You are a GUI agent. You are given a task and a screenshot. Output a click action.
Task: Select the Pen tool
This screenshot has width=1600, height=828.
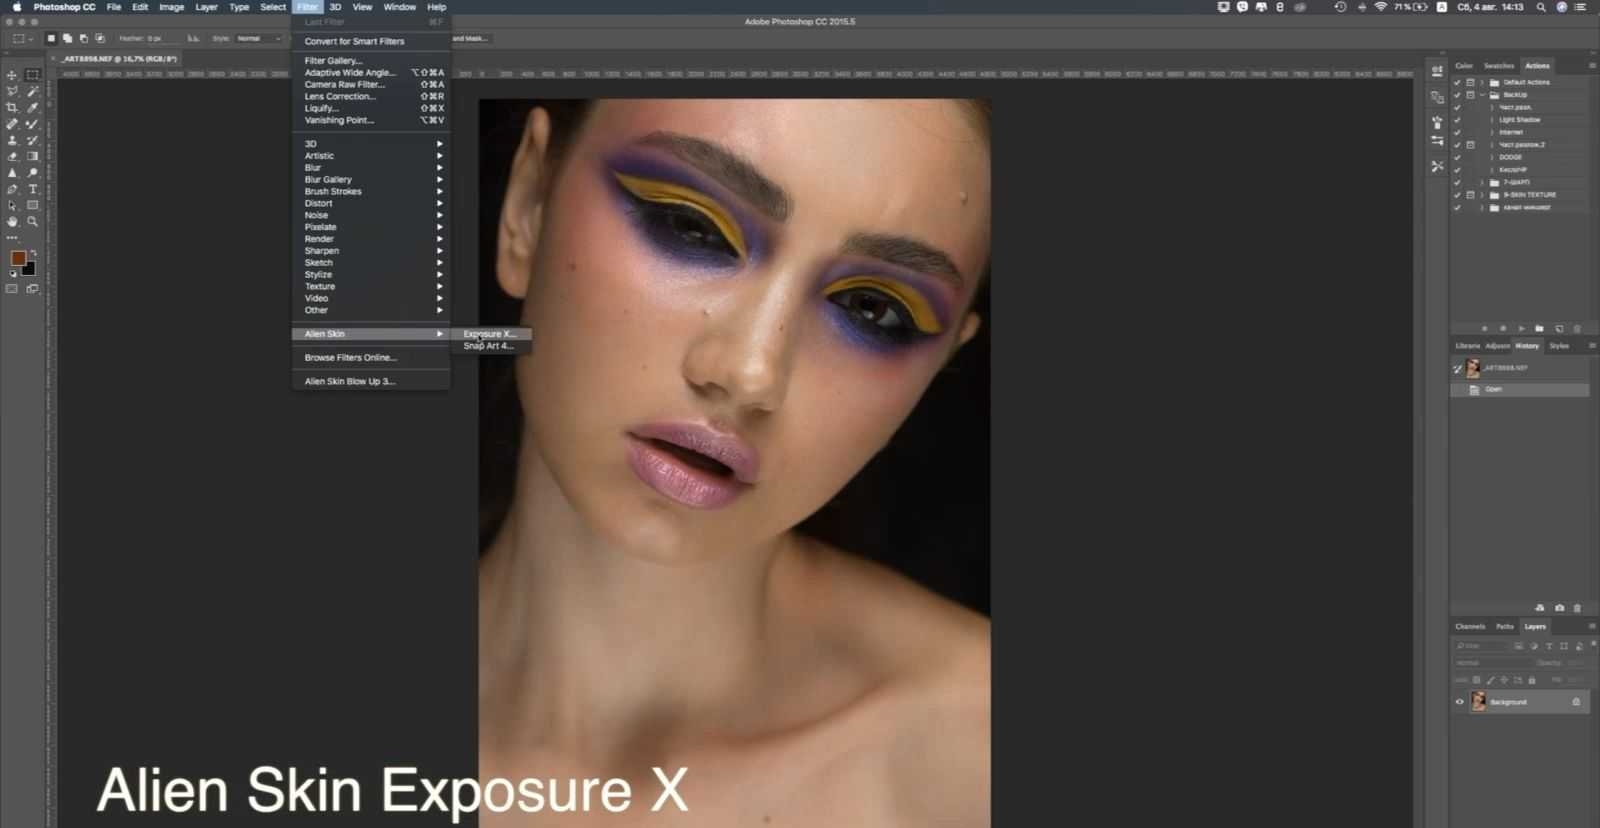tap(12, 189)
